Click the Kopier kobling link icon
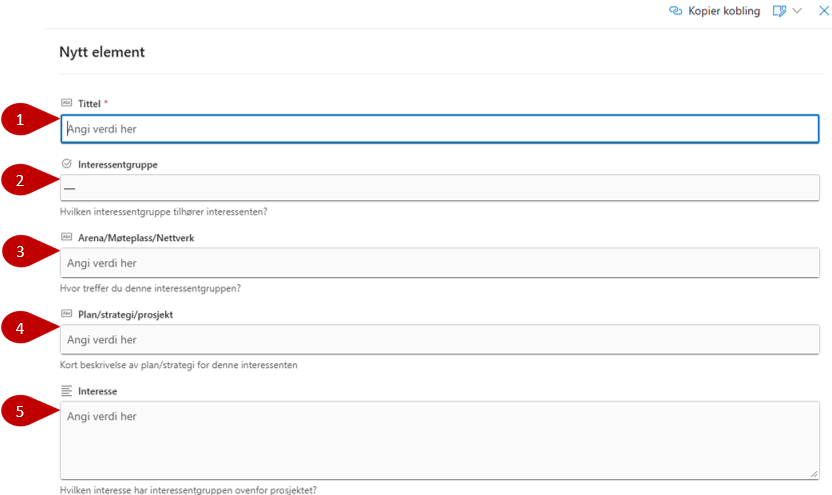 click(x=675, y=11)
